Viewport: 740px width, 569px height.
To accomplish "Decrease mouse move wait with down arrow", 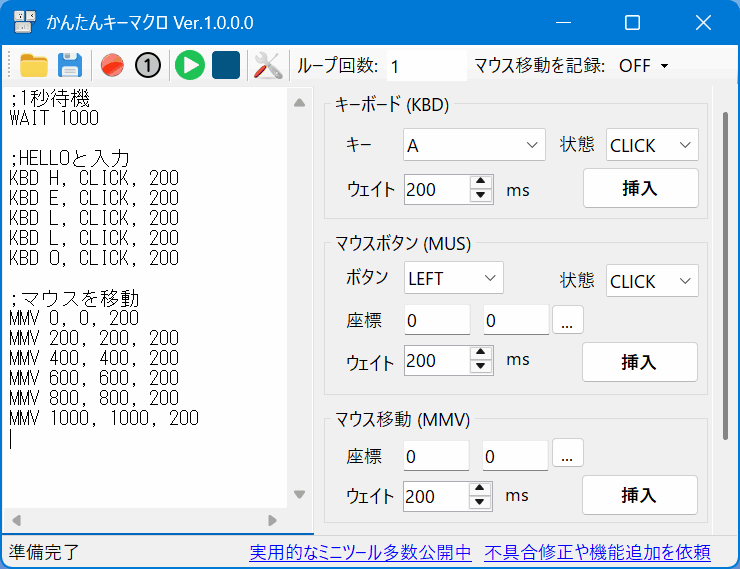I will [x=480, y=502].
